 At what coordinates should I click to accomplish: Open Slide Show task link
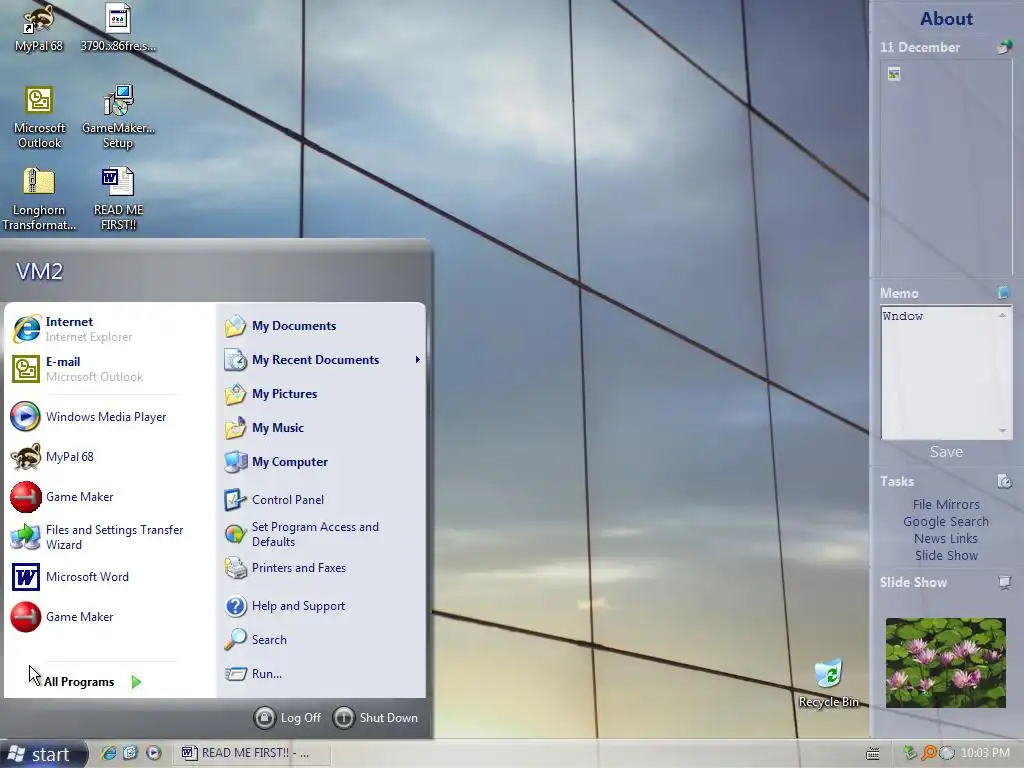(x=946, y=556)
